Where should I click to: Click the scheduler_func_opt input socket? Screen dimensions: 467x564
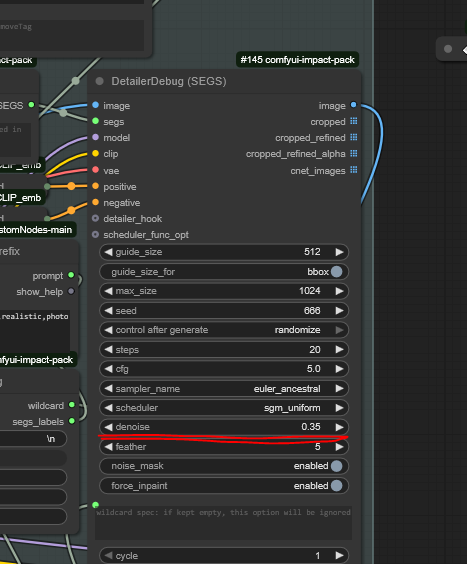coord(95,235)
